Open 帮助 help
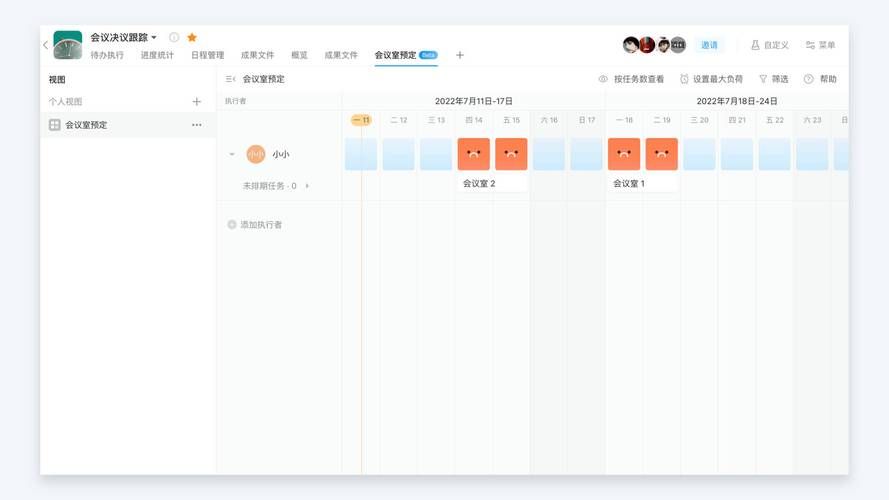 820,79
